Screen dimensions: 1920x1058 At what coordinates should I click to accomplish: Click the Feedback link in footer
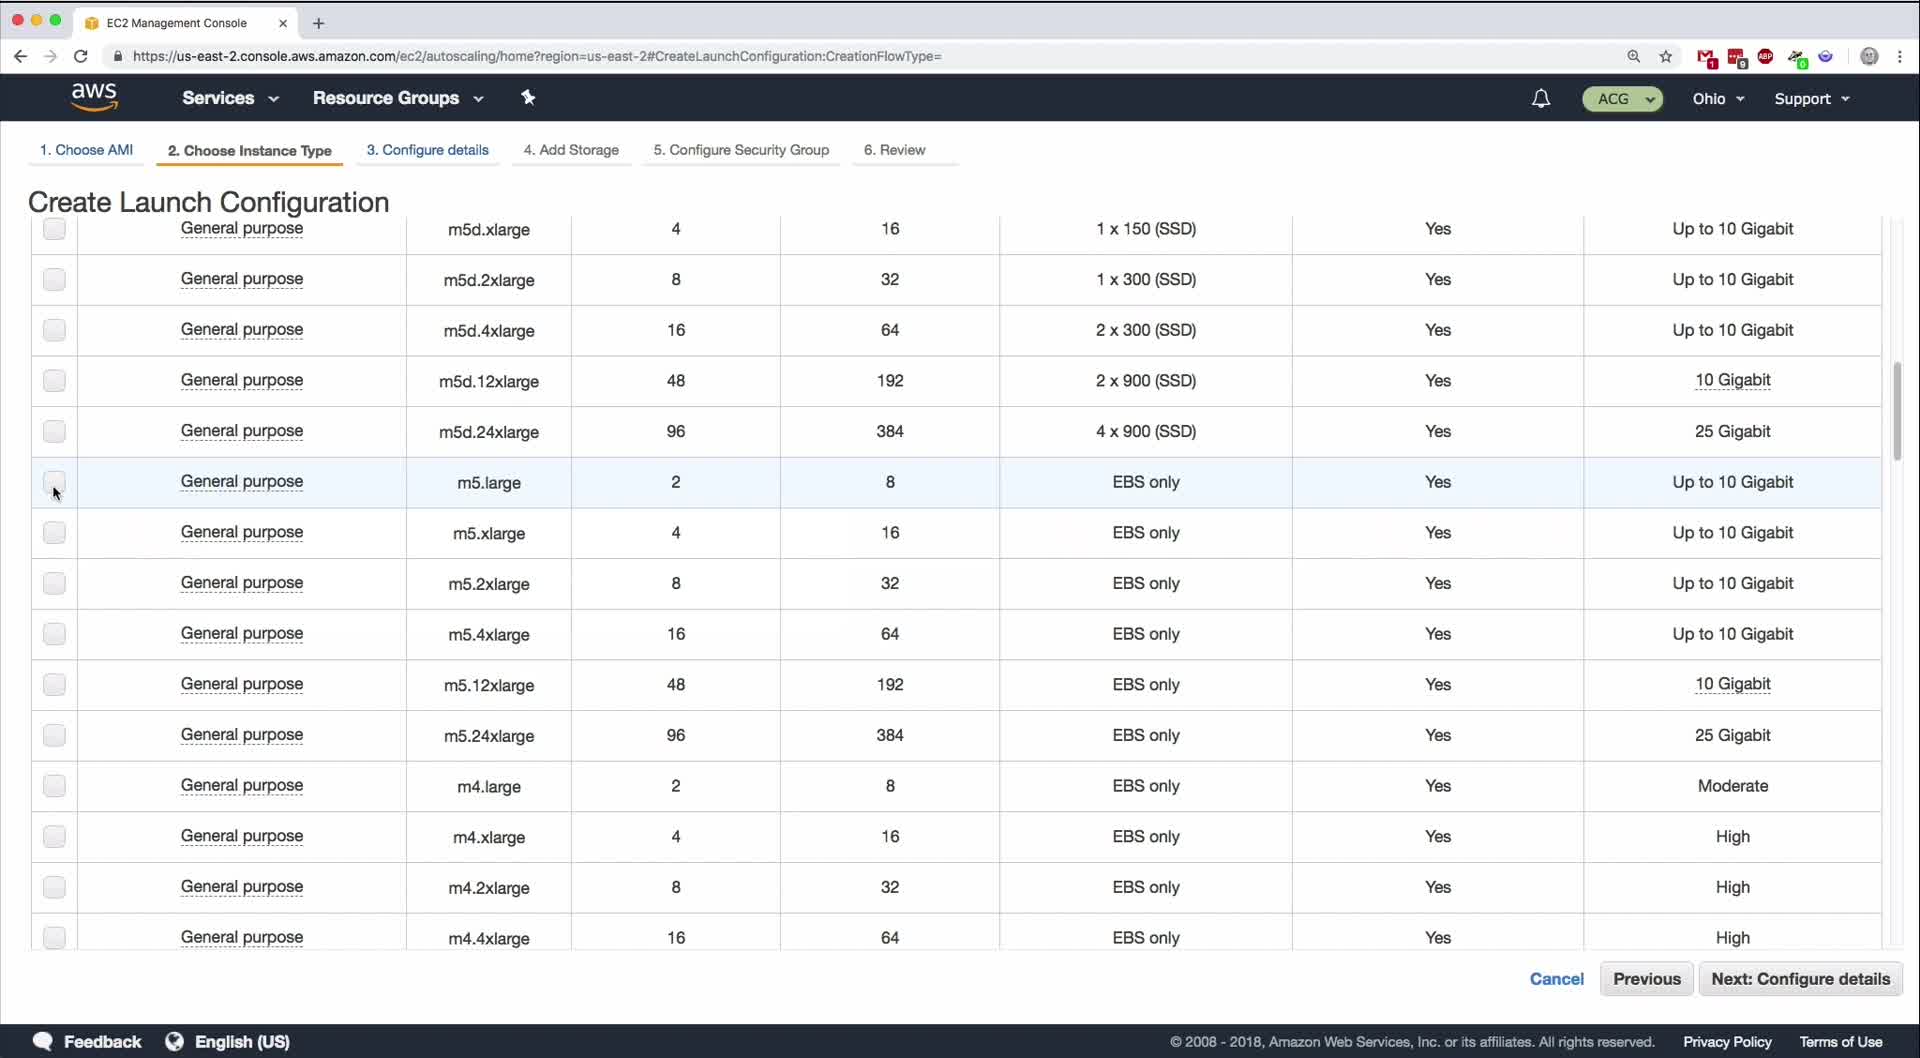click(x=102, y=1042)
